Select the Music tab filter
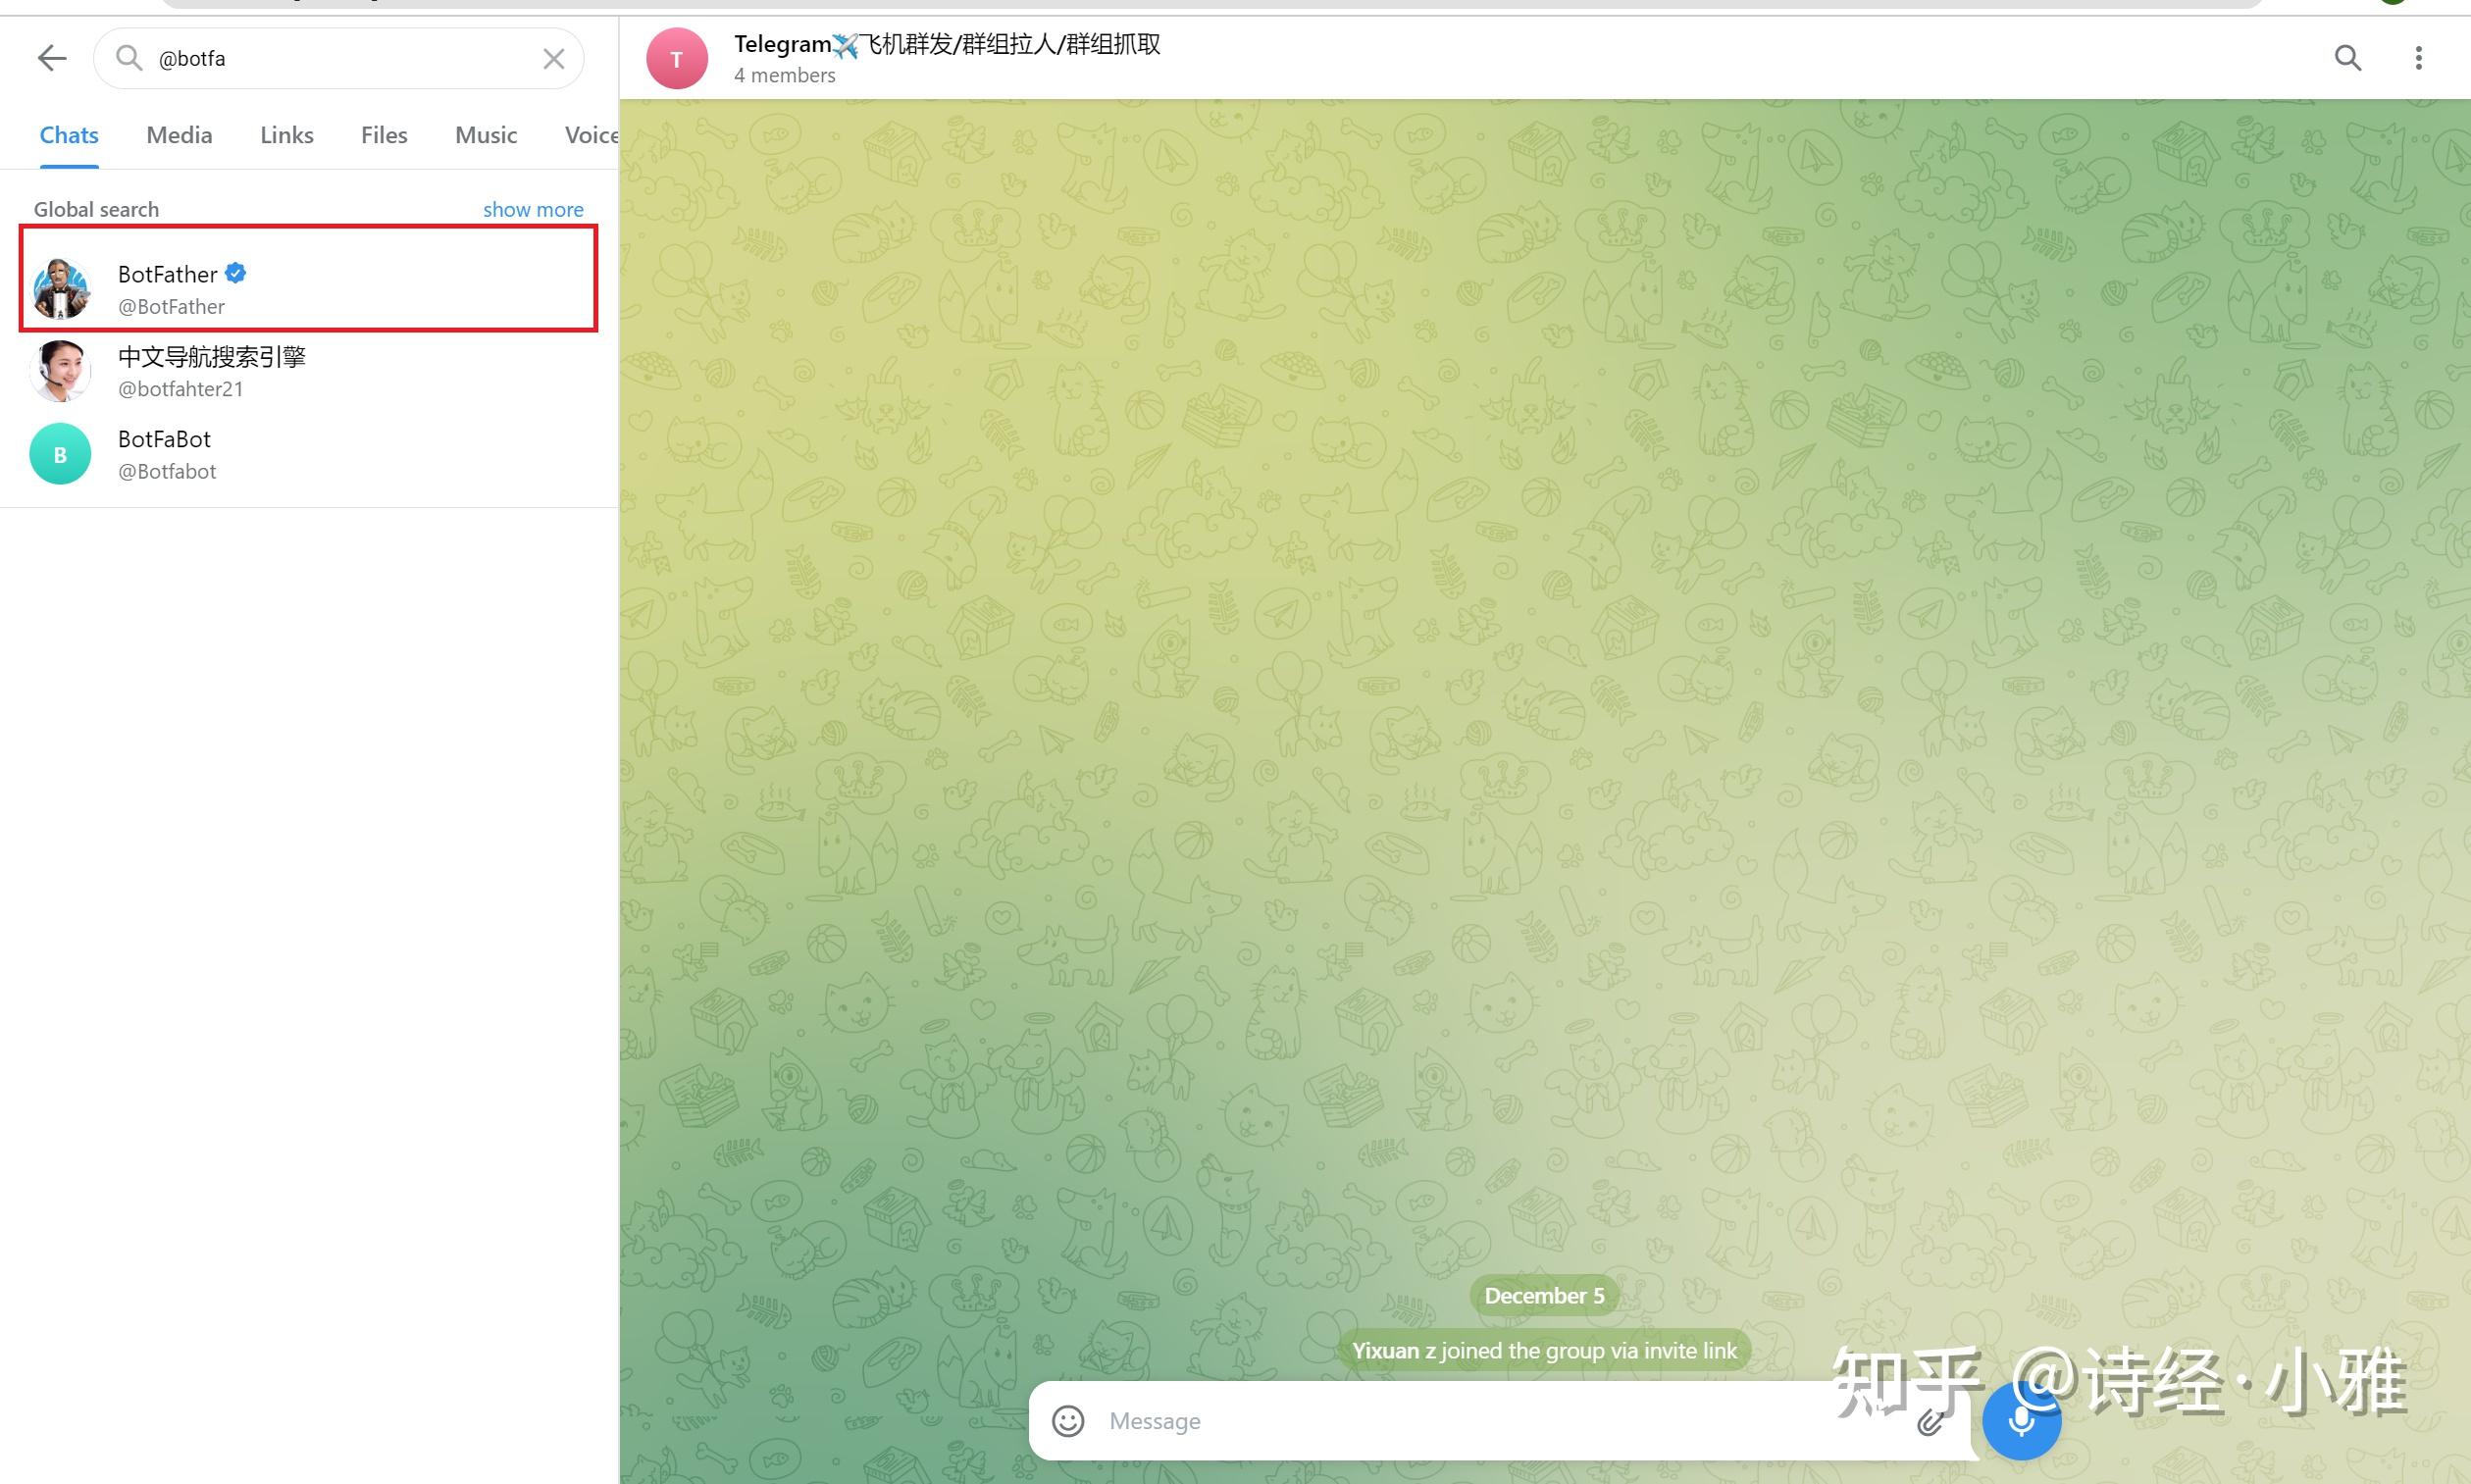Image resolution: width=2471 pixels, height=1484 pixels. 488,134
